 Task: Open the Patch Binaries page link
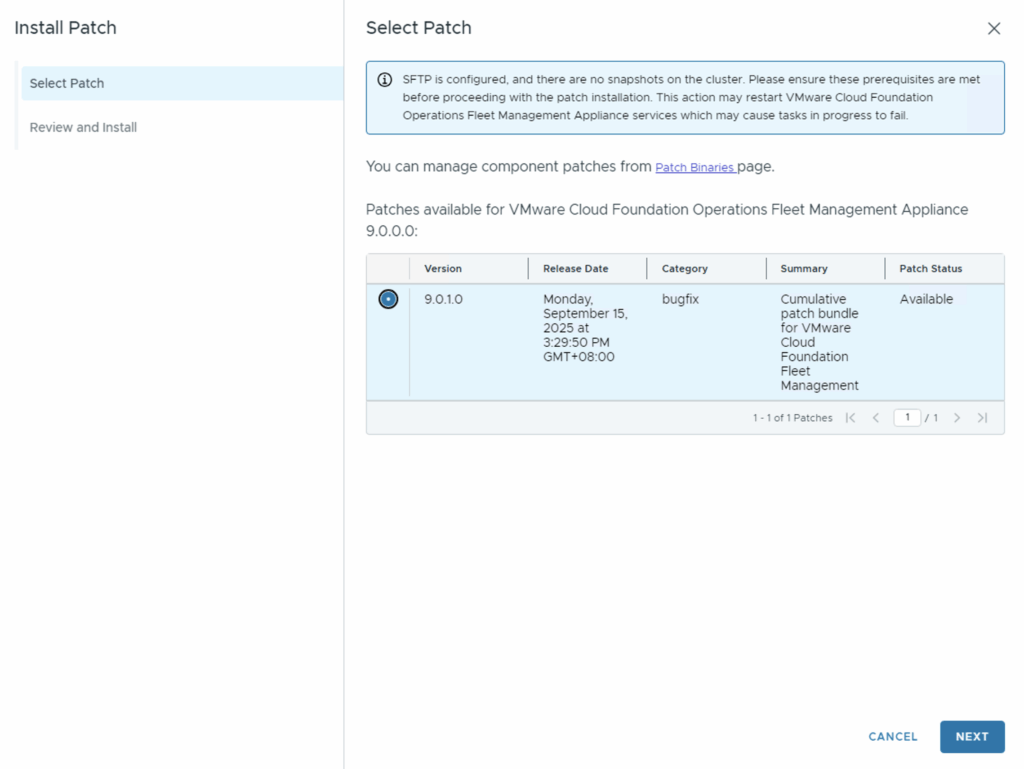coord(695,168)
